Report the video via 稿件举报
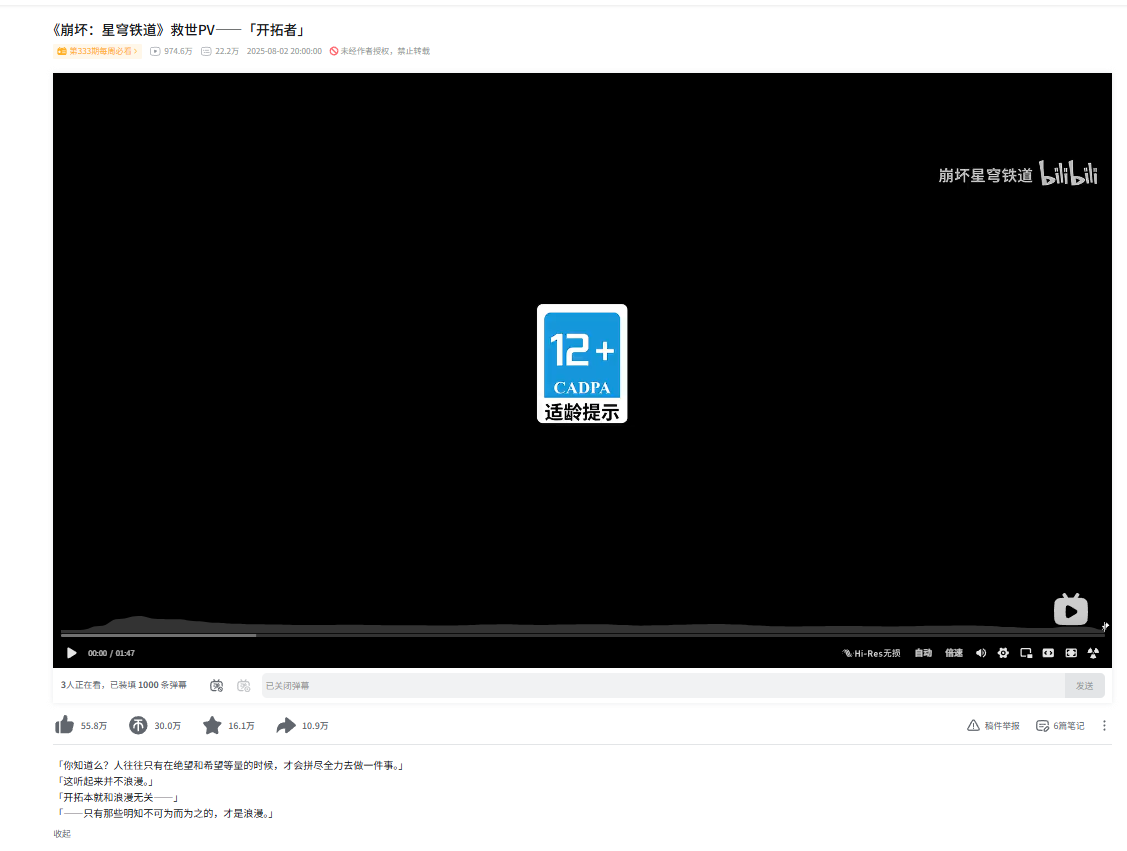 (x=993, y=726)
